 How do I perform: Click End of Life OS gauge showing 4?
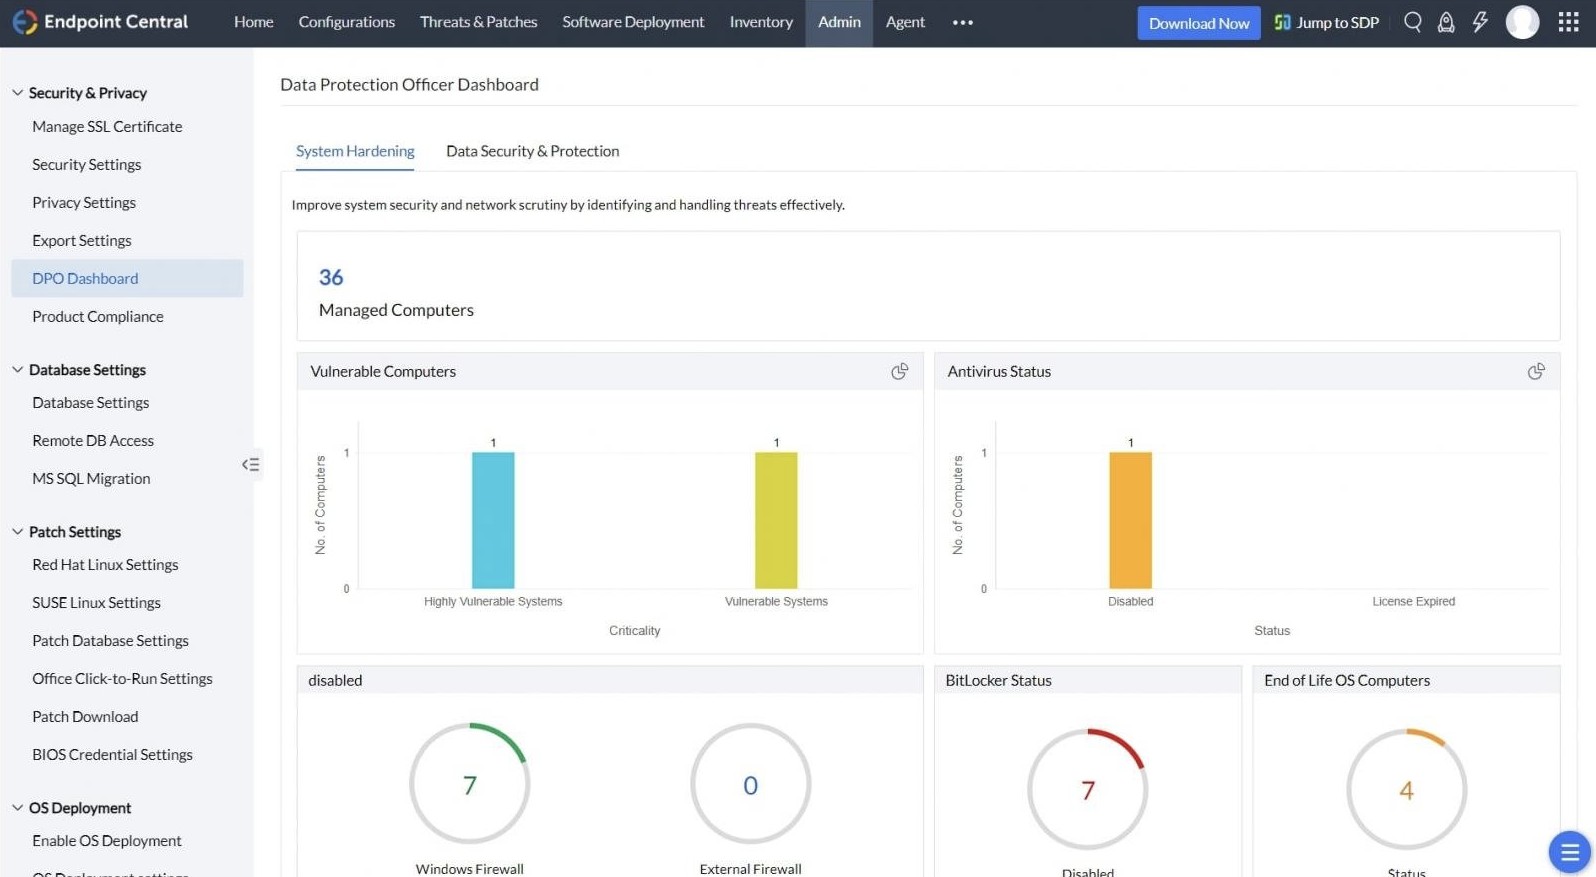pyautogui.click(x=1406, y=789)
